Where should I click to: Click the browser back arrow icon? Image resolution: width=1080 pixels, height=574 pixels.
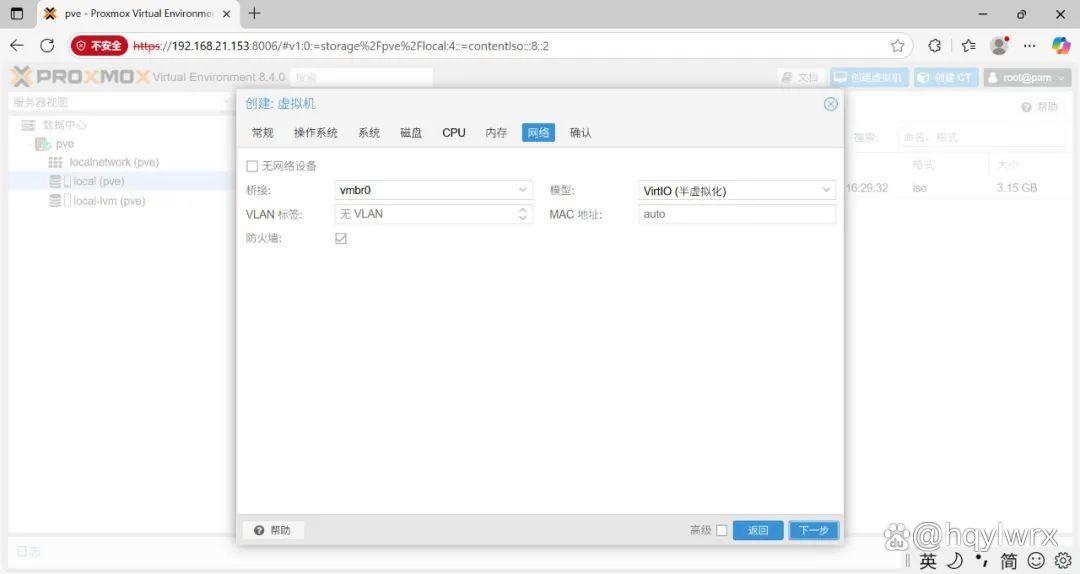pos(17,45)
